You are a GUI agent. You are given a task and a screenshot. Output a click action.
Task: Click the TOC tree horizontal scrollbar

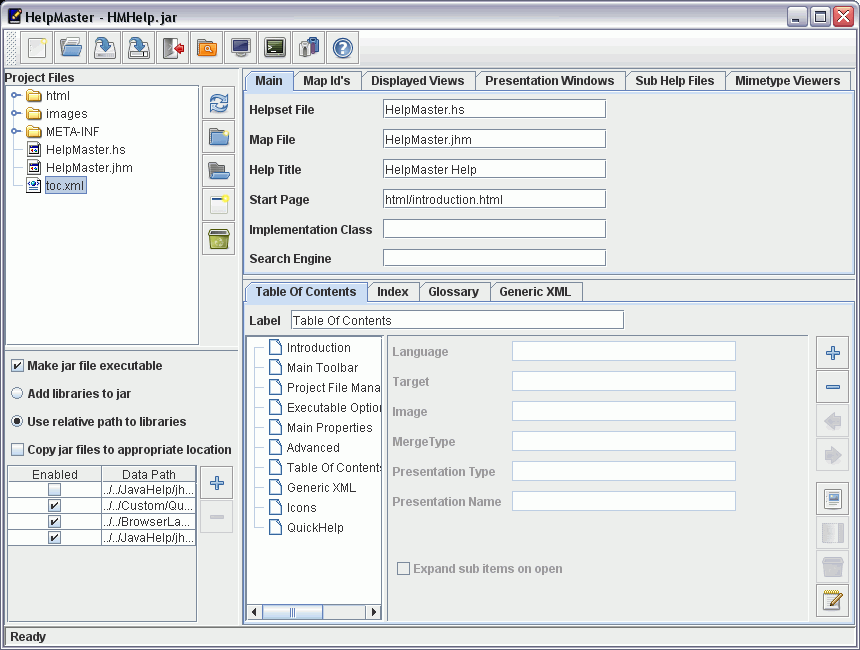314,612
